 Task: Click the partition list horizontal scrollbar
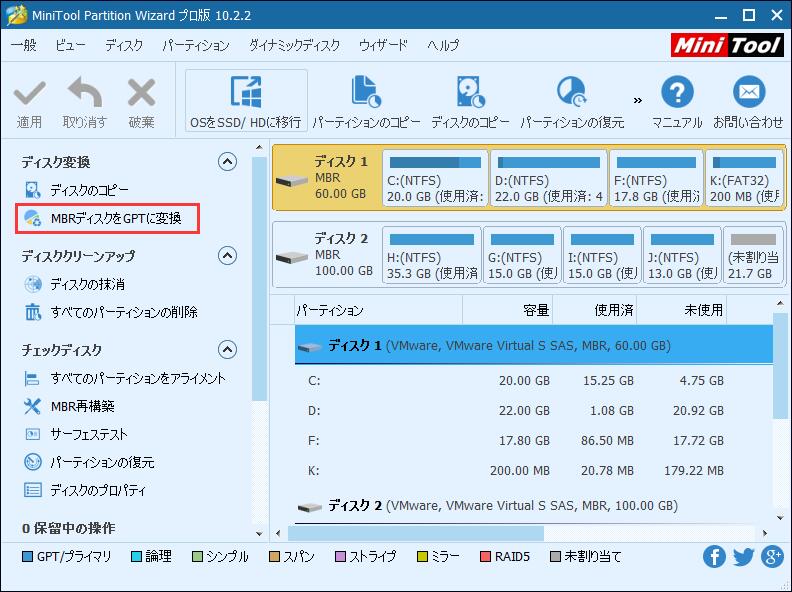416,533
